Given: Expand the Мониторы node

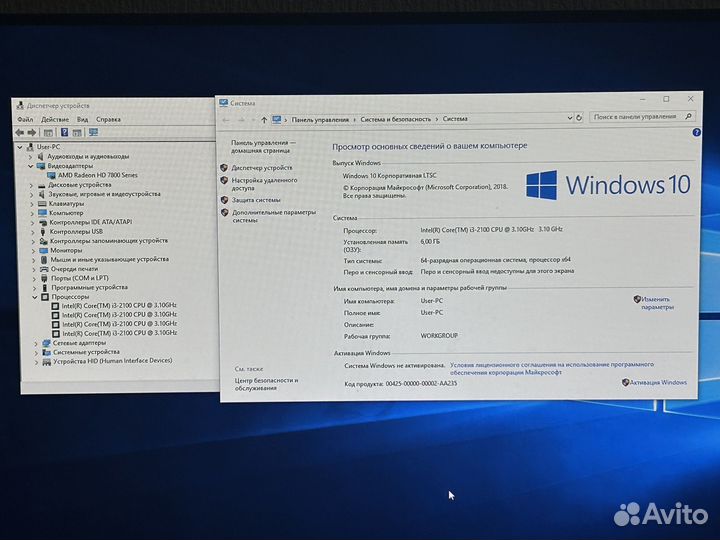Looking at the screenshot, I should pos(33,251).
